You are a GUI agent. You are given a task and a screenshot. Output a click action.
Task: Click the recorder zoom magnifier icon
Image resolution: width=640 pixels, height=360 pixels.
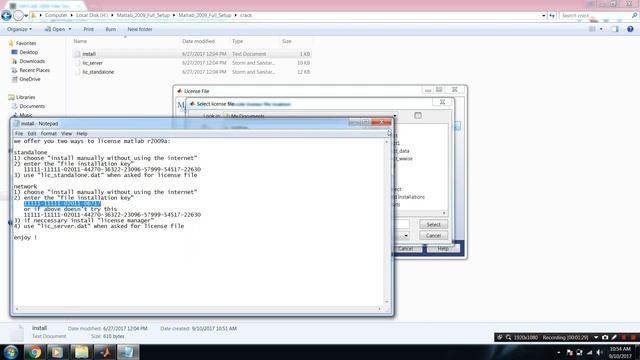pyautogui.click(x=509, y=337)
